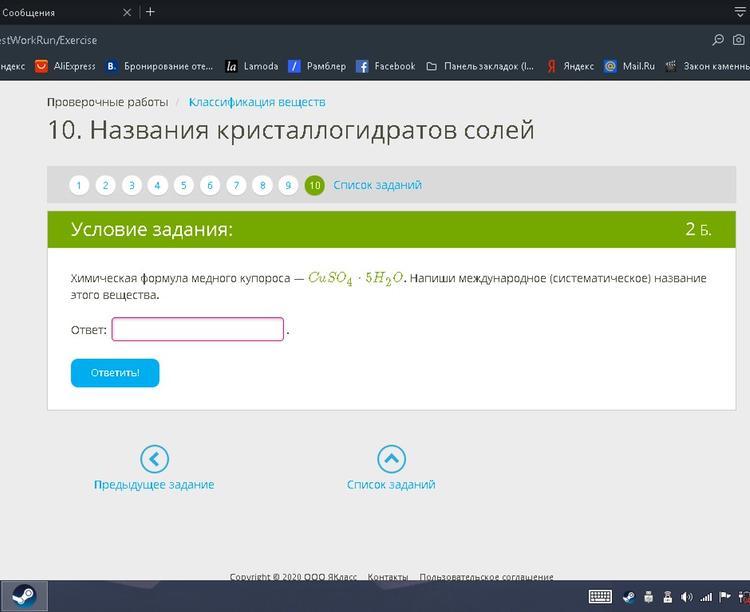750x612 pixels.
Task: Open the Mail.Ru bookmark
Action: 629,66
